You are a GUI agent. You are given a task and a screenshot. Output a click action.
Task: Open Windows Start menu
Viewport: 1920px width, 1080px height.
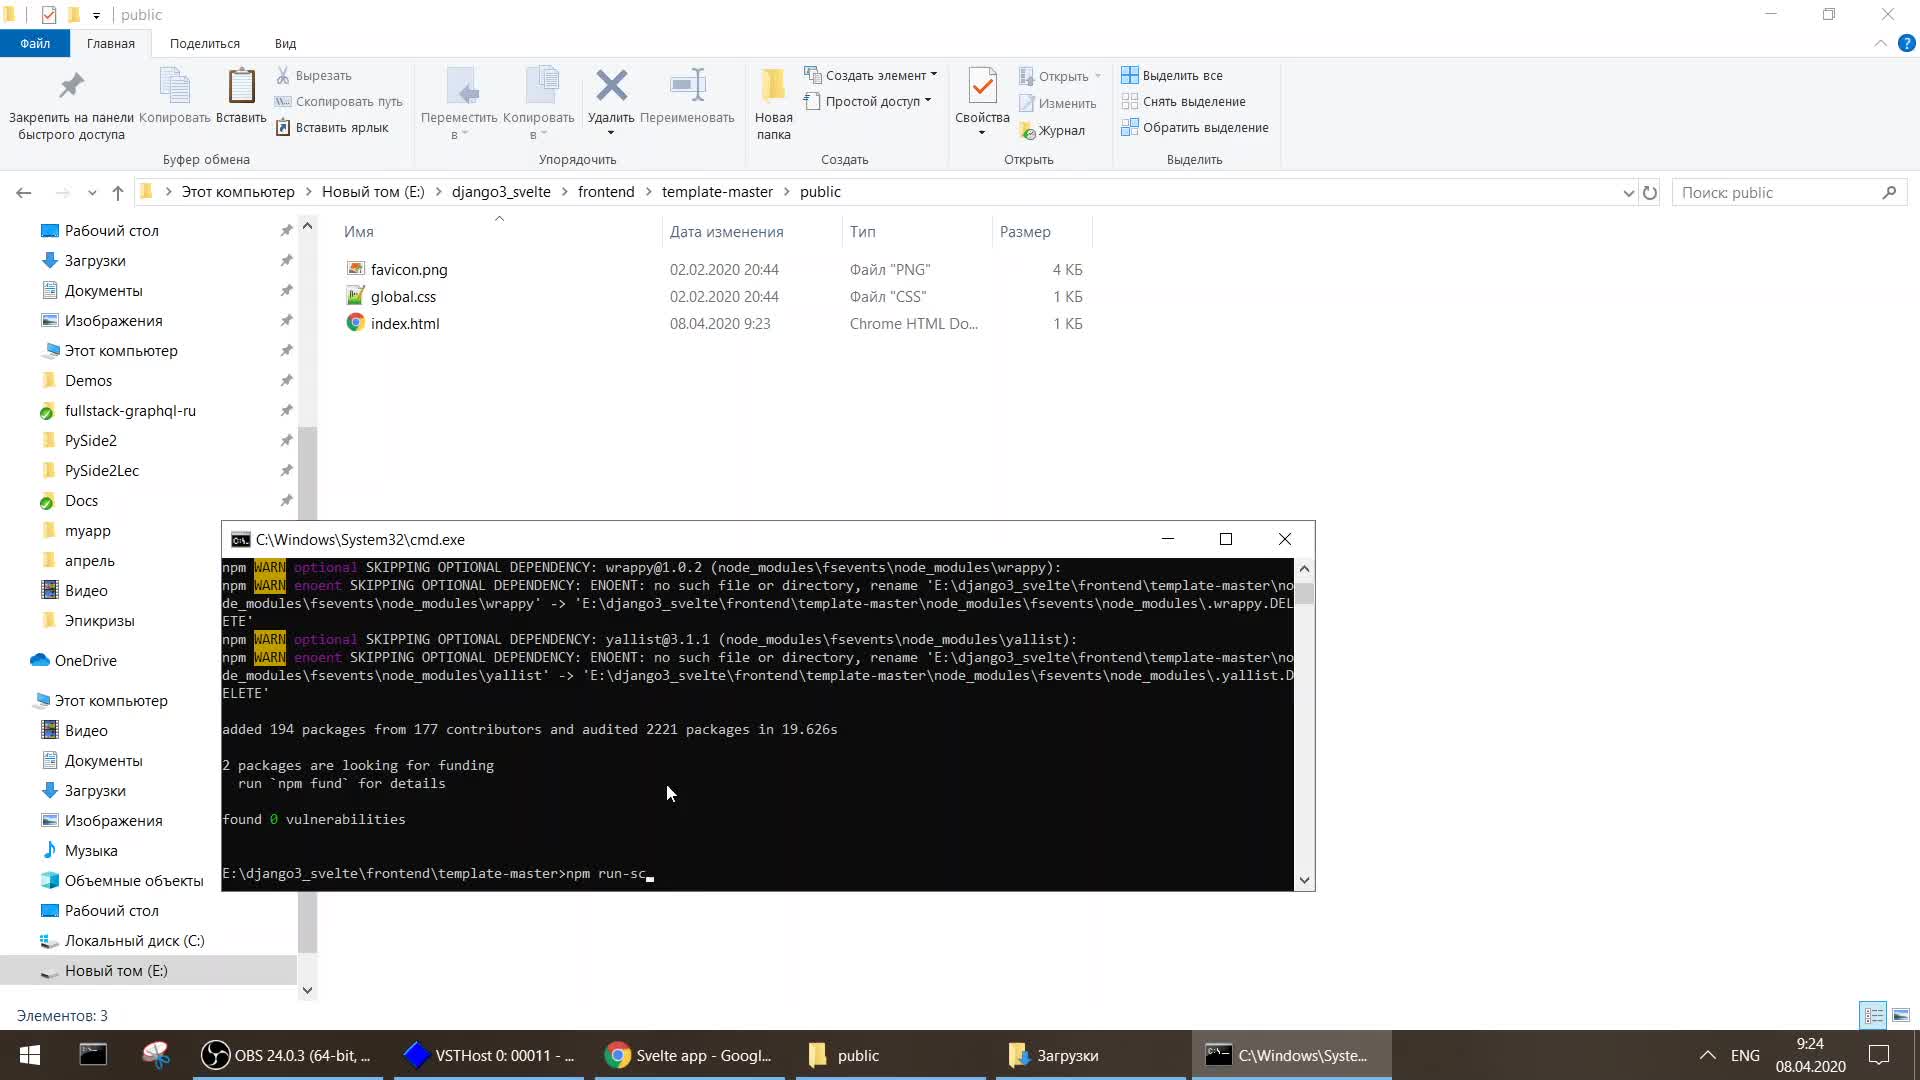click(x=30, y=1055)
